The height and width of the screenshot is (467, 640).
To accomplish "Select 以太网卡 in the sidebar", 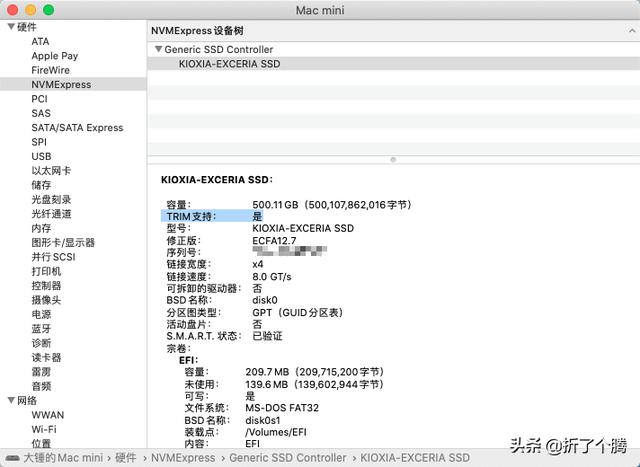I will tap(51, 171).
